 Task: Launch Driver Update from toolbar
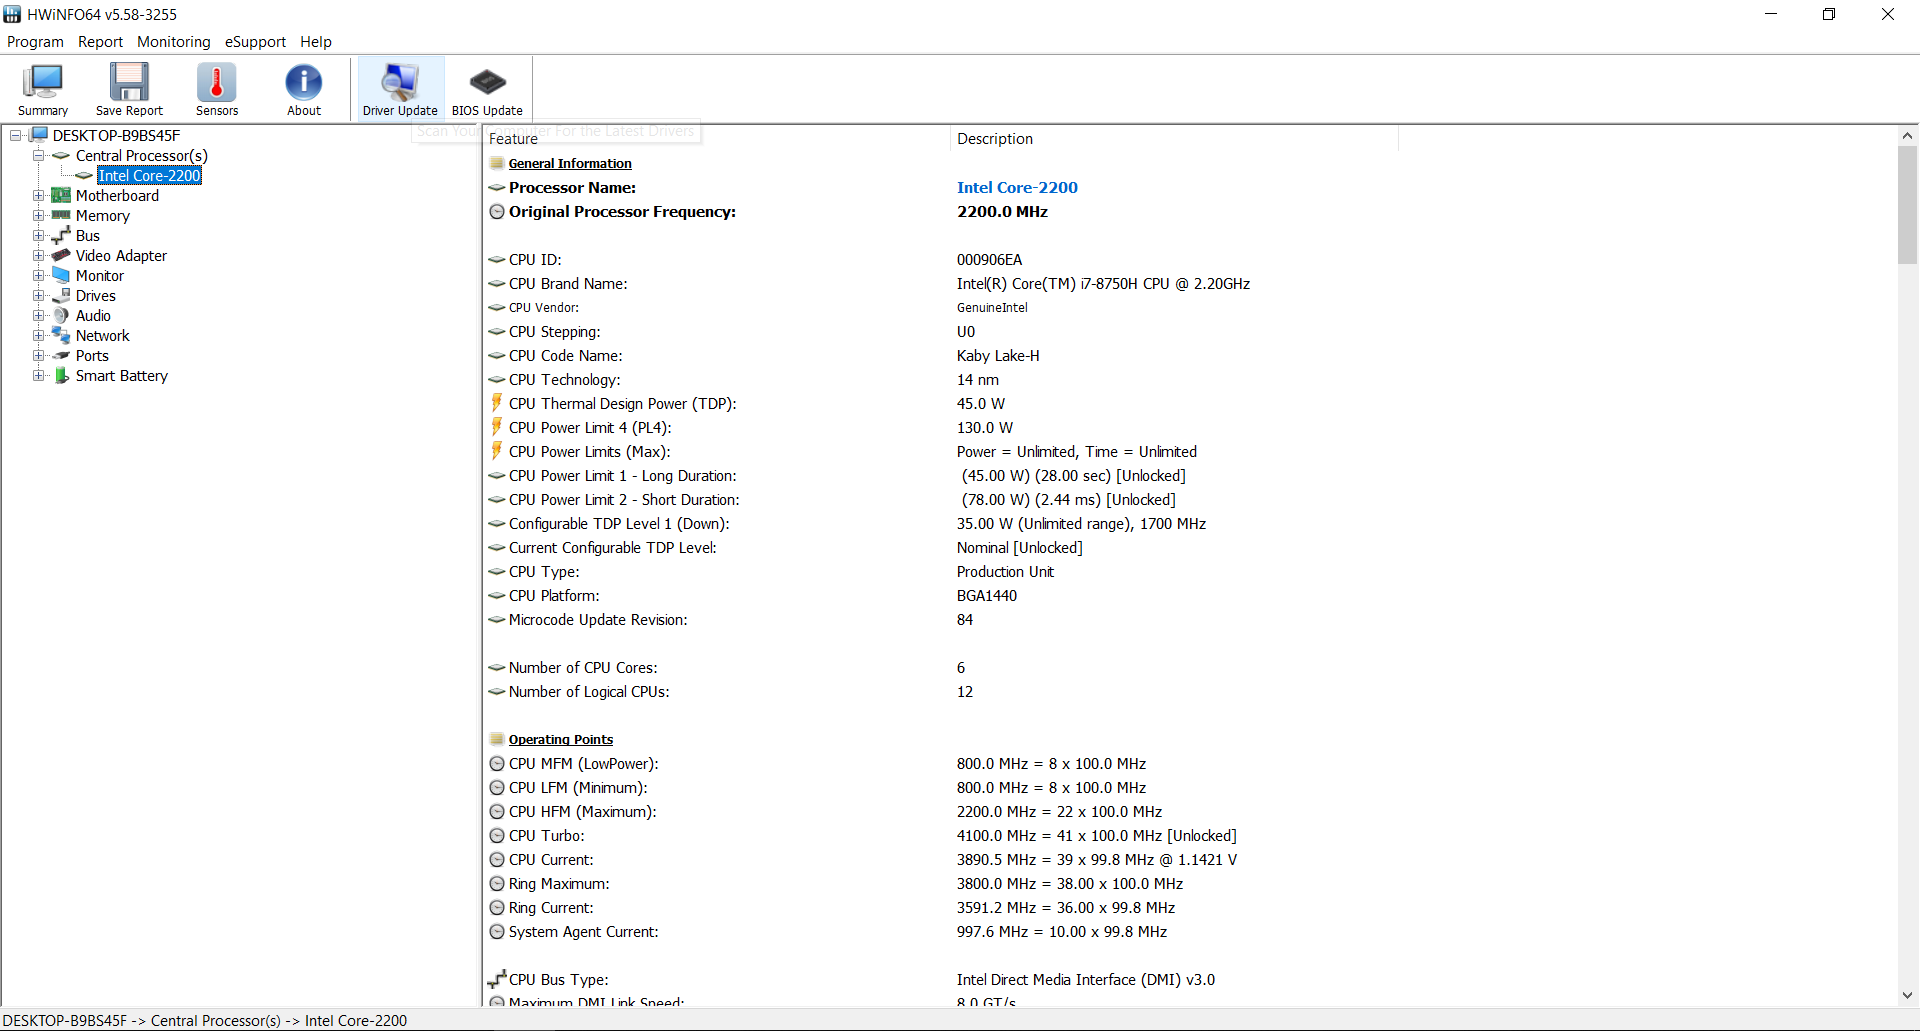point(400,89)
